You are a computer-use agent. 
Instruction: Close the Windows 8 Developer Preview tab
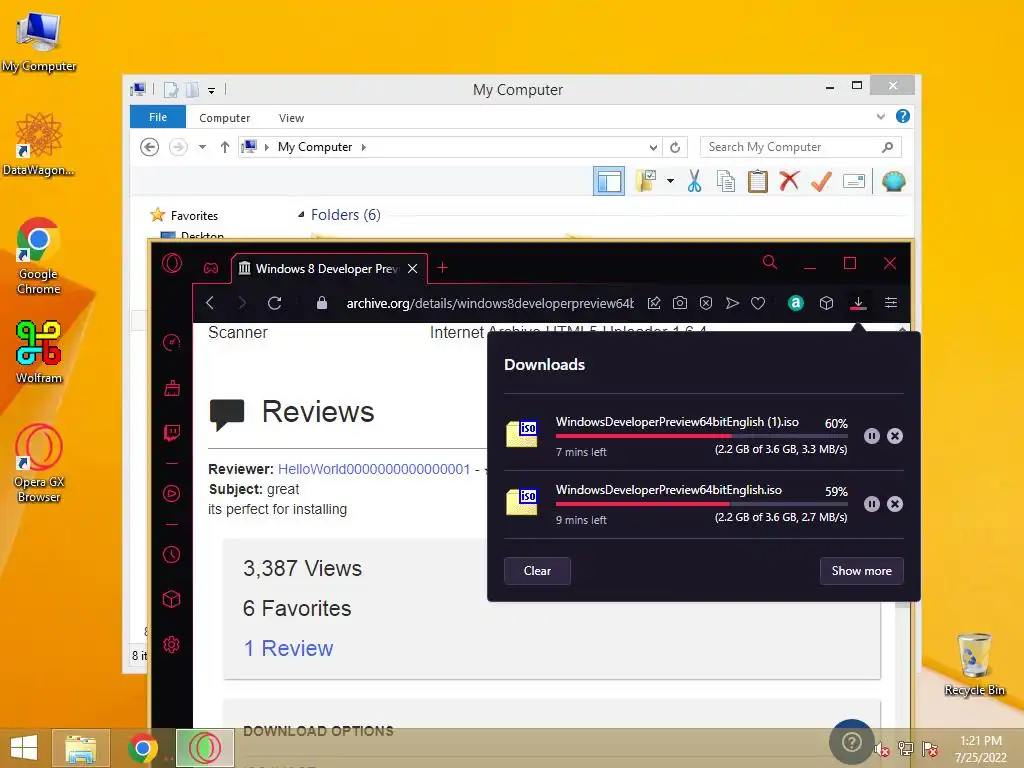[413, 268]
